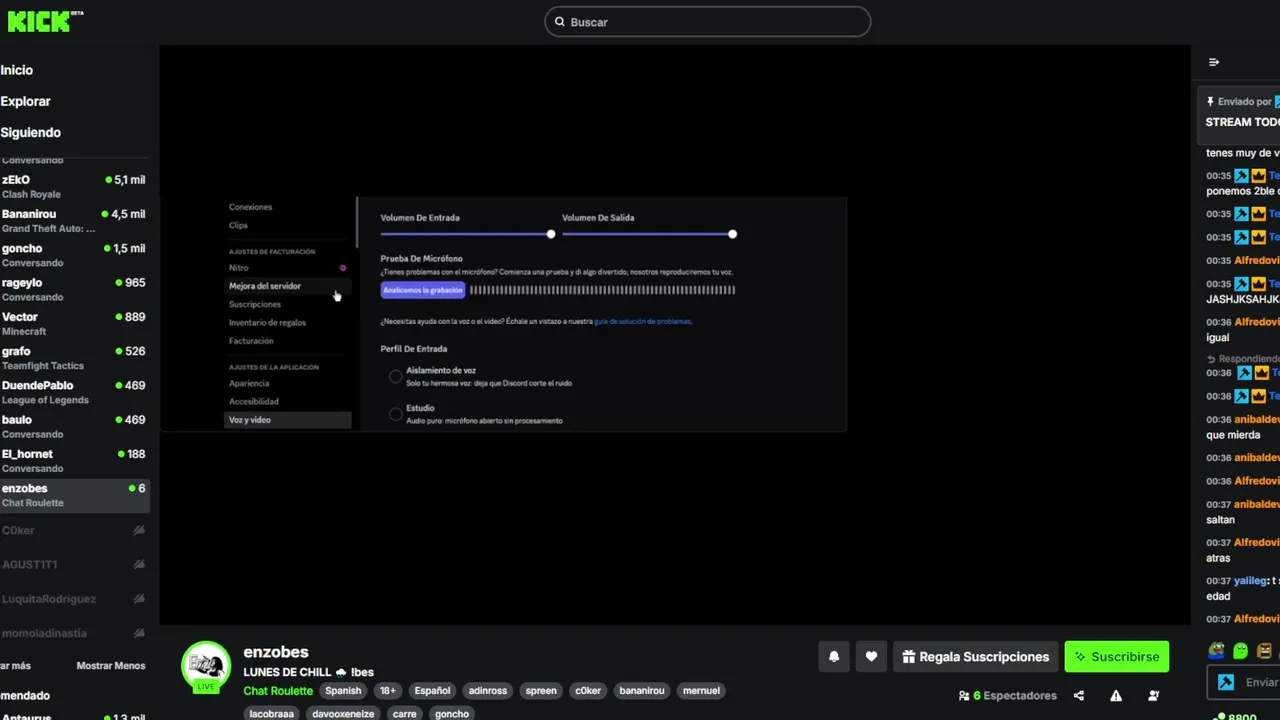The image size is (1280, 720).
Task: Open Bananirou's channel in sidebar
Action: click(x=74, y=221)
